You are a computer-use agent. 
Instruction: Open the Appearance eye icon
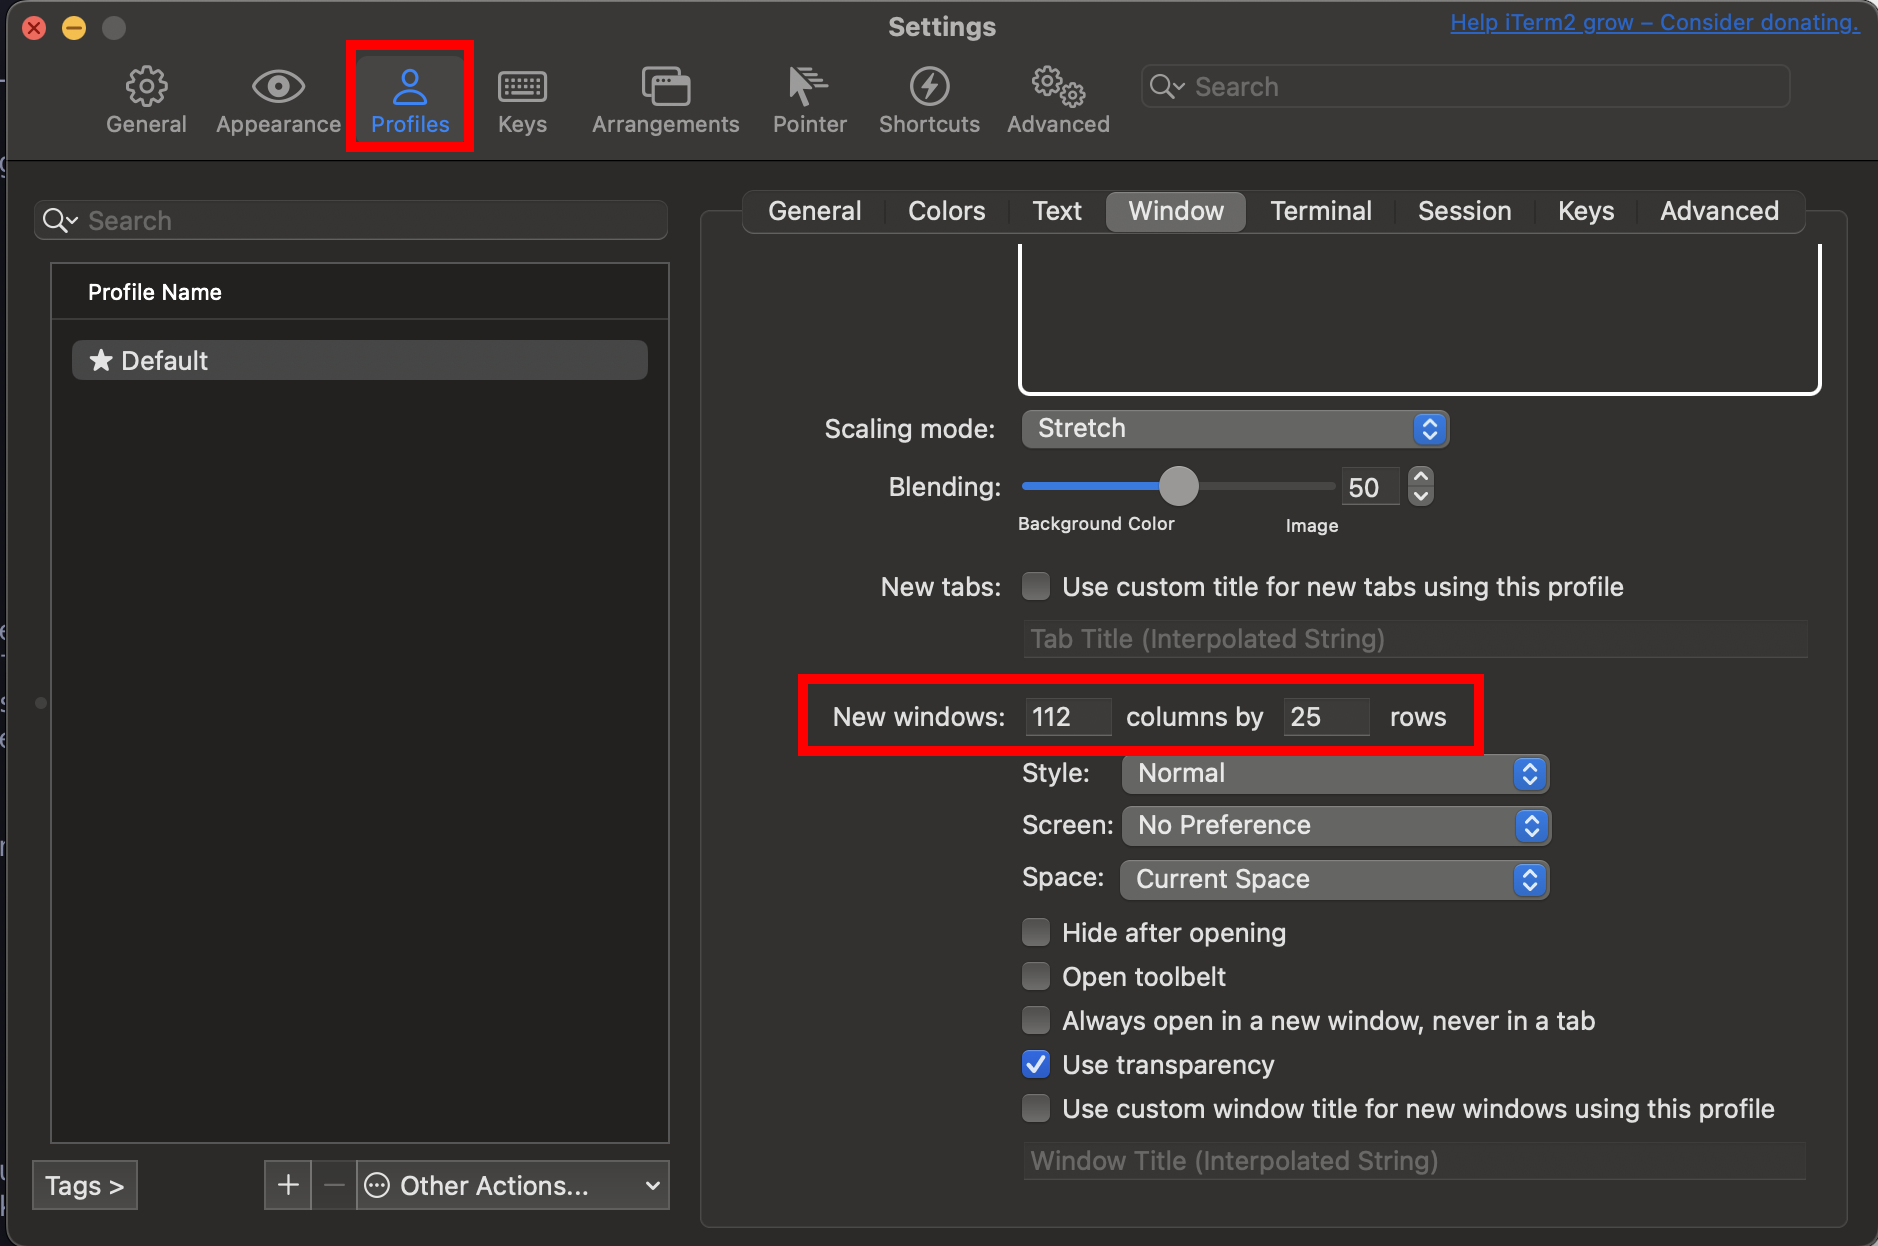(x=278, y=87)
